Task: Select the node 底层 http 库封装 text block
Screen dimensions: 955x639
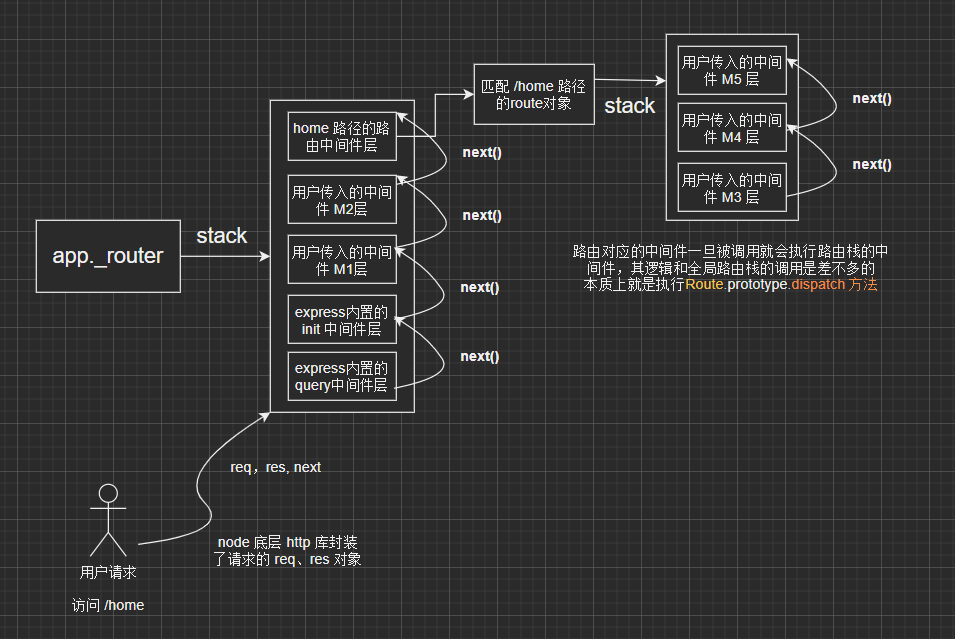Action: point(288,551)
